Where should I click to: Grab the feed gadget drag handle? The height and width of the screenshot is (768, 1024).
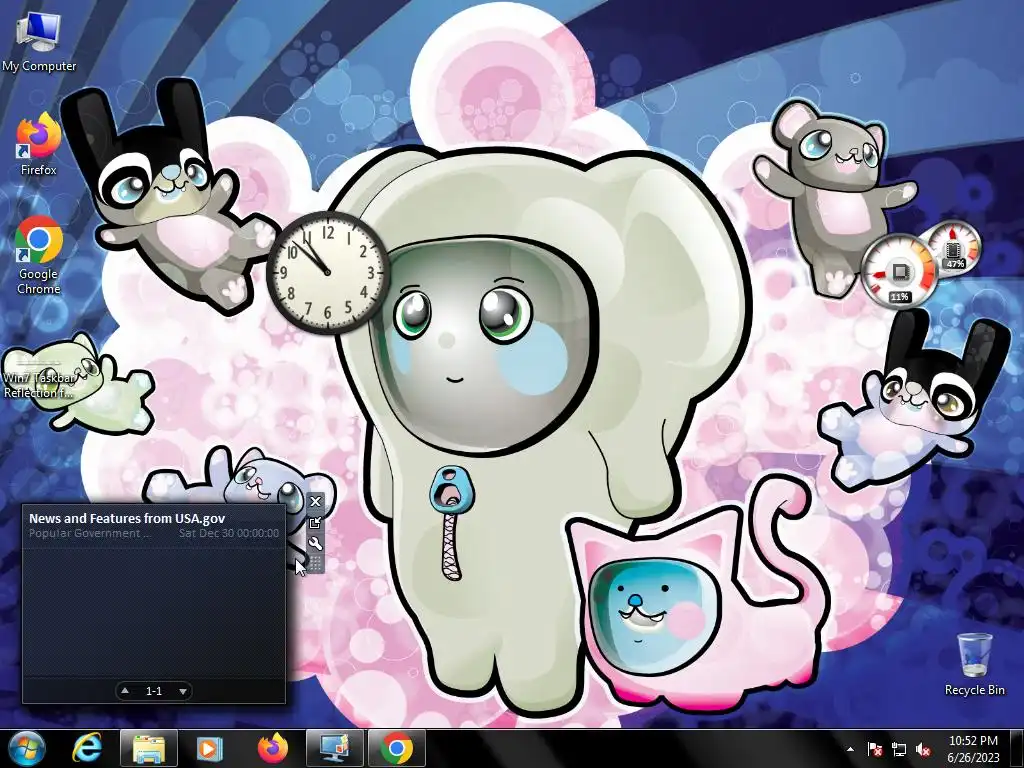315,564
